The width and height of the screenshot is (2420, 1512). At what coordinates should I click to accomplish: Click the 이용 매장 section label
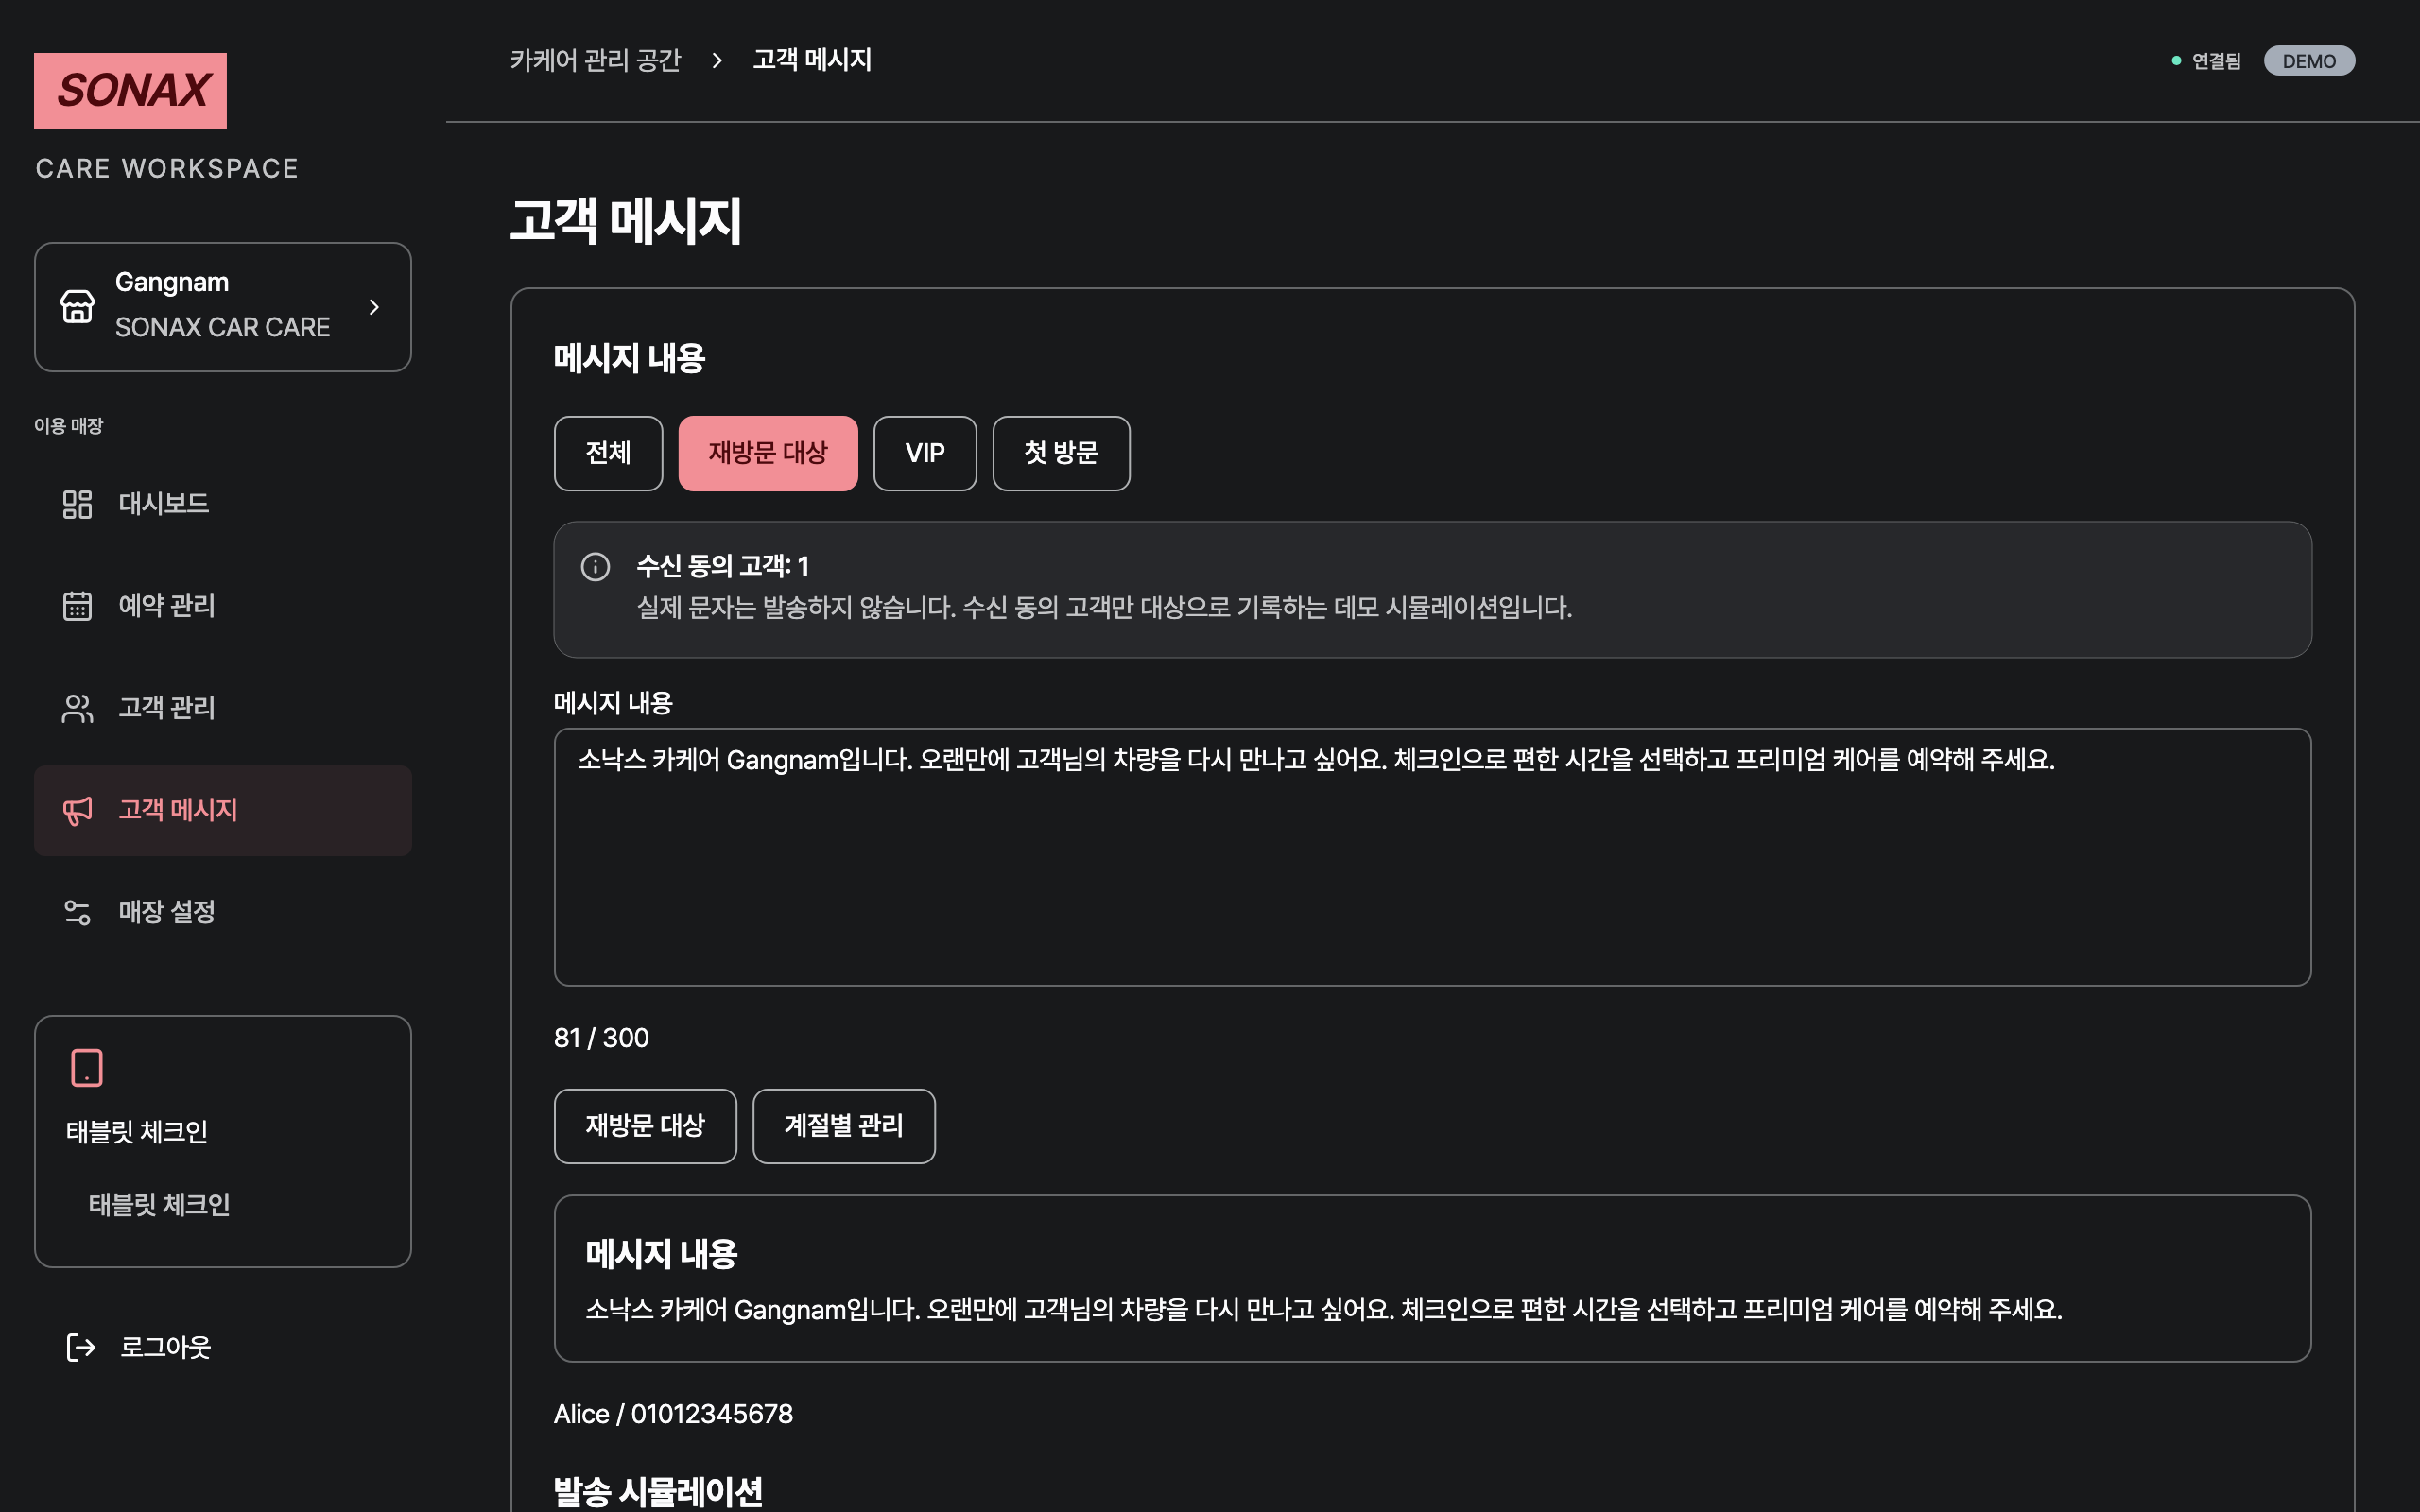pyautogui.click(x=68, y=426)
